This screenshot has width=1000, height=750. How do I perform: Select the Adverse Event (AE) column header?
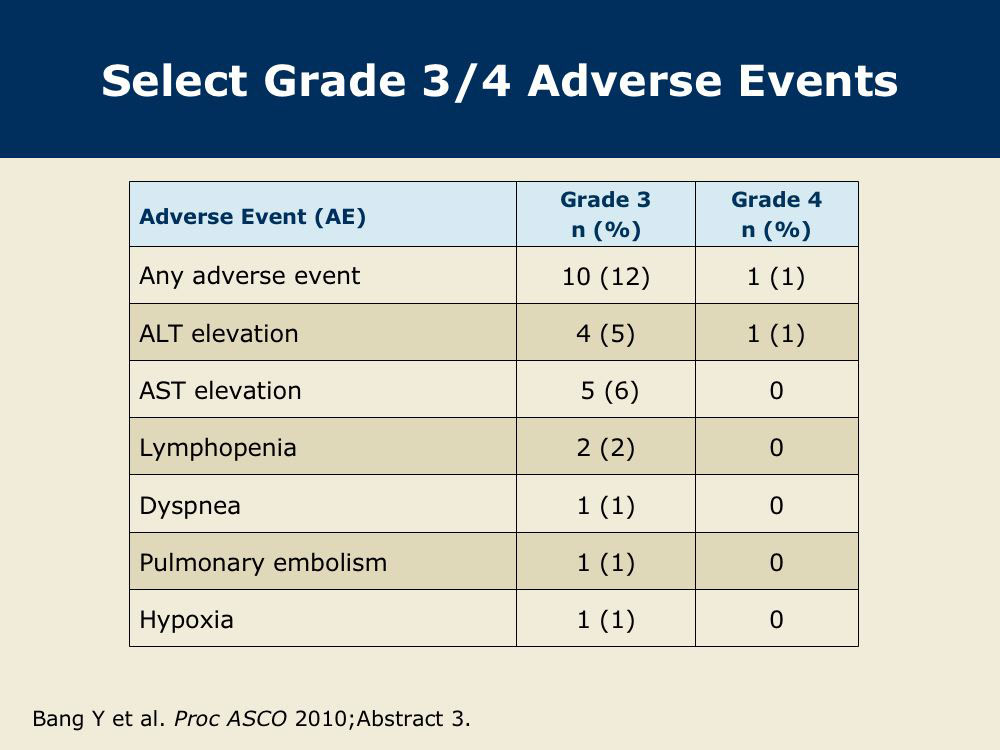tap(253, 217)
